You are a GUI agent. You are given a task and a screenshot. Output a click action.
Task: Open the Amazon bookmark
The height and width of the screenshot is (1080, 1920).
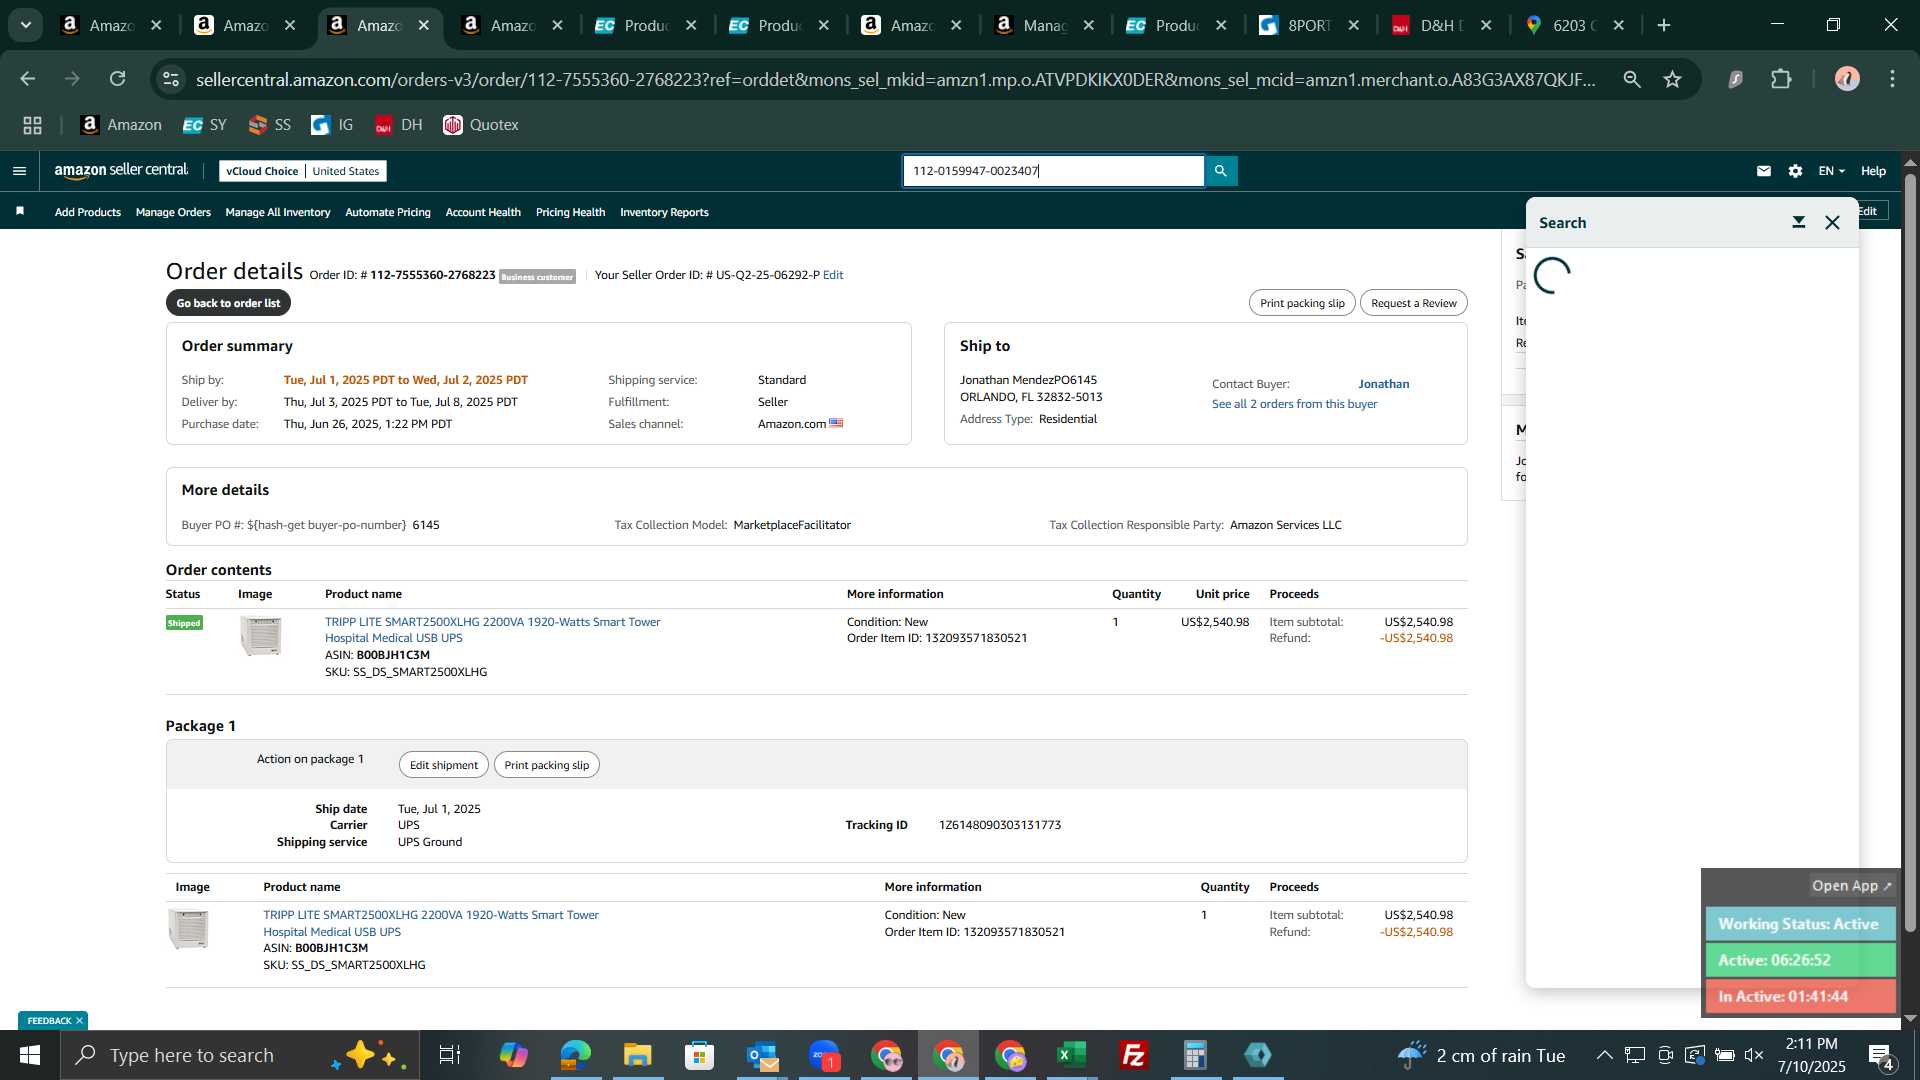click(x=121, y=125)
